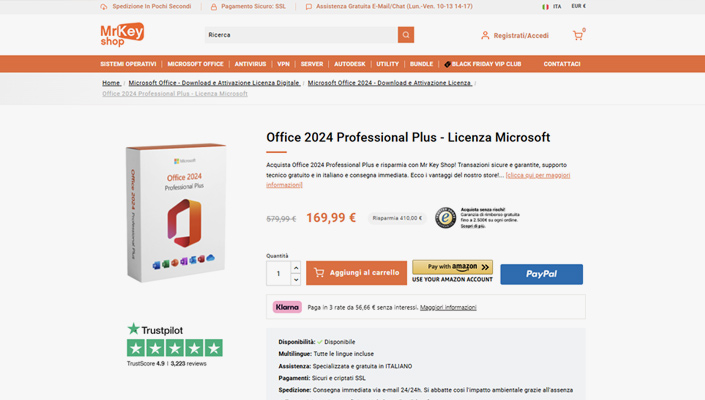Viewport: 705px width, 400px height.
Task: Click the Trustpilot star rating
Action: [174, 348]
